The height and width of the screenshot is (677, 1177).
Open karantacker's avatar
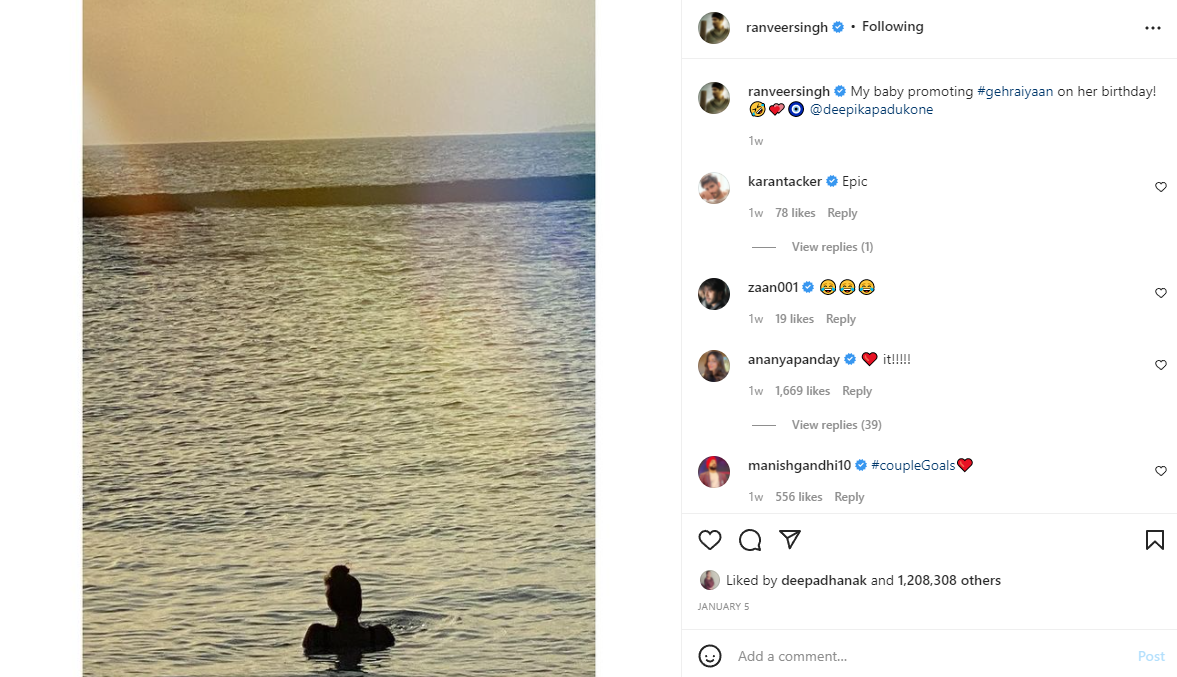point(714,188)
